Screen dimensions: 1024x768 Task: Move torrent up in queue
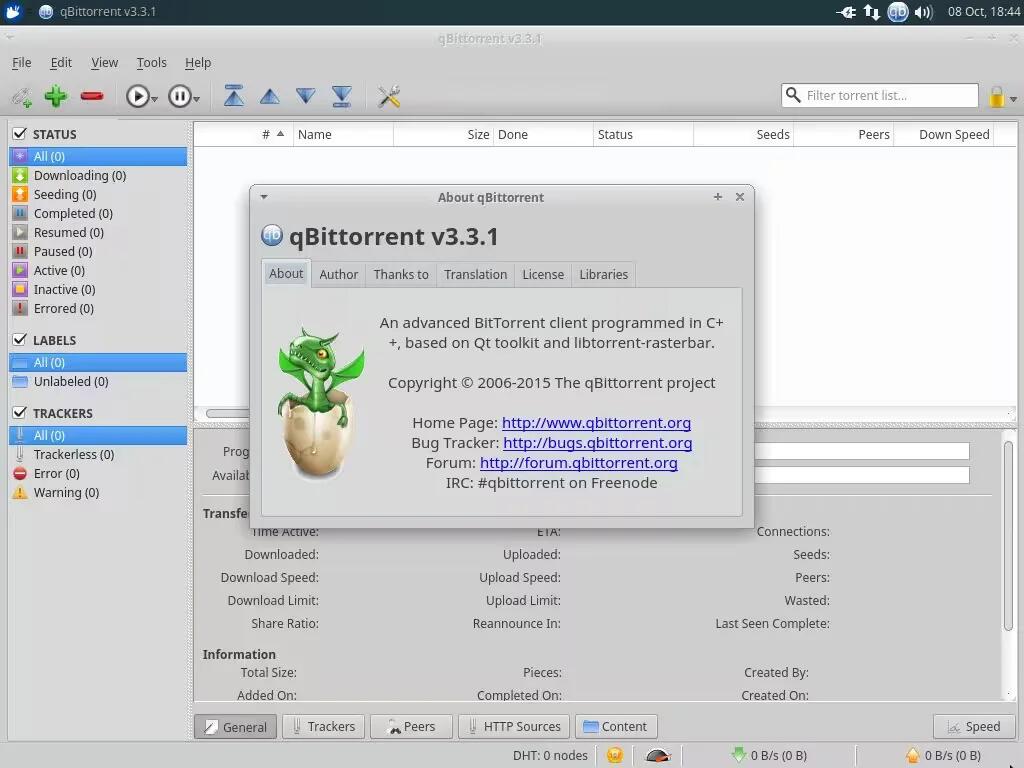pyautogui.click(x=270, y=97)
